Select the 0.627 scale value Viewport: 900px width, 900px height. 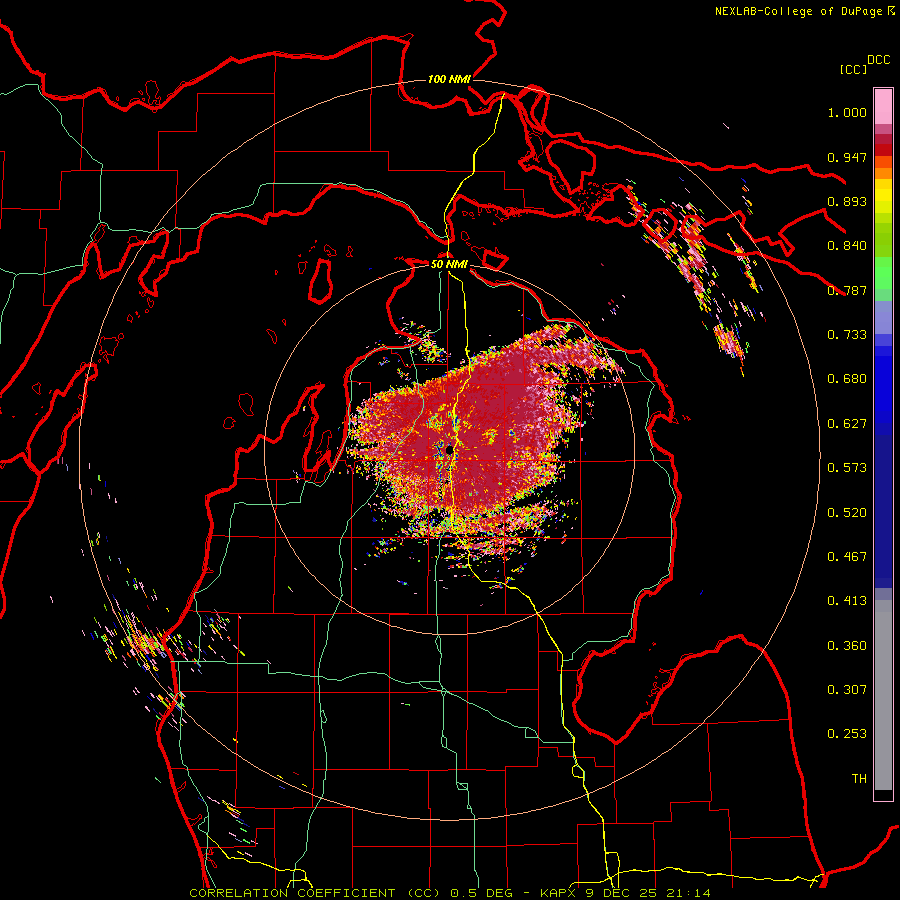847,424
